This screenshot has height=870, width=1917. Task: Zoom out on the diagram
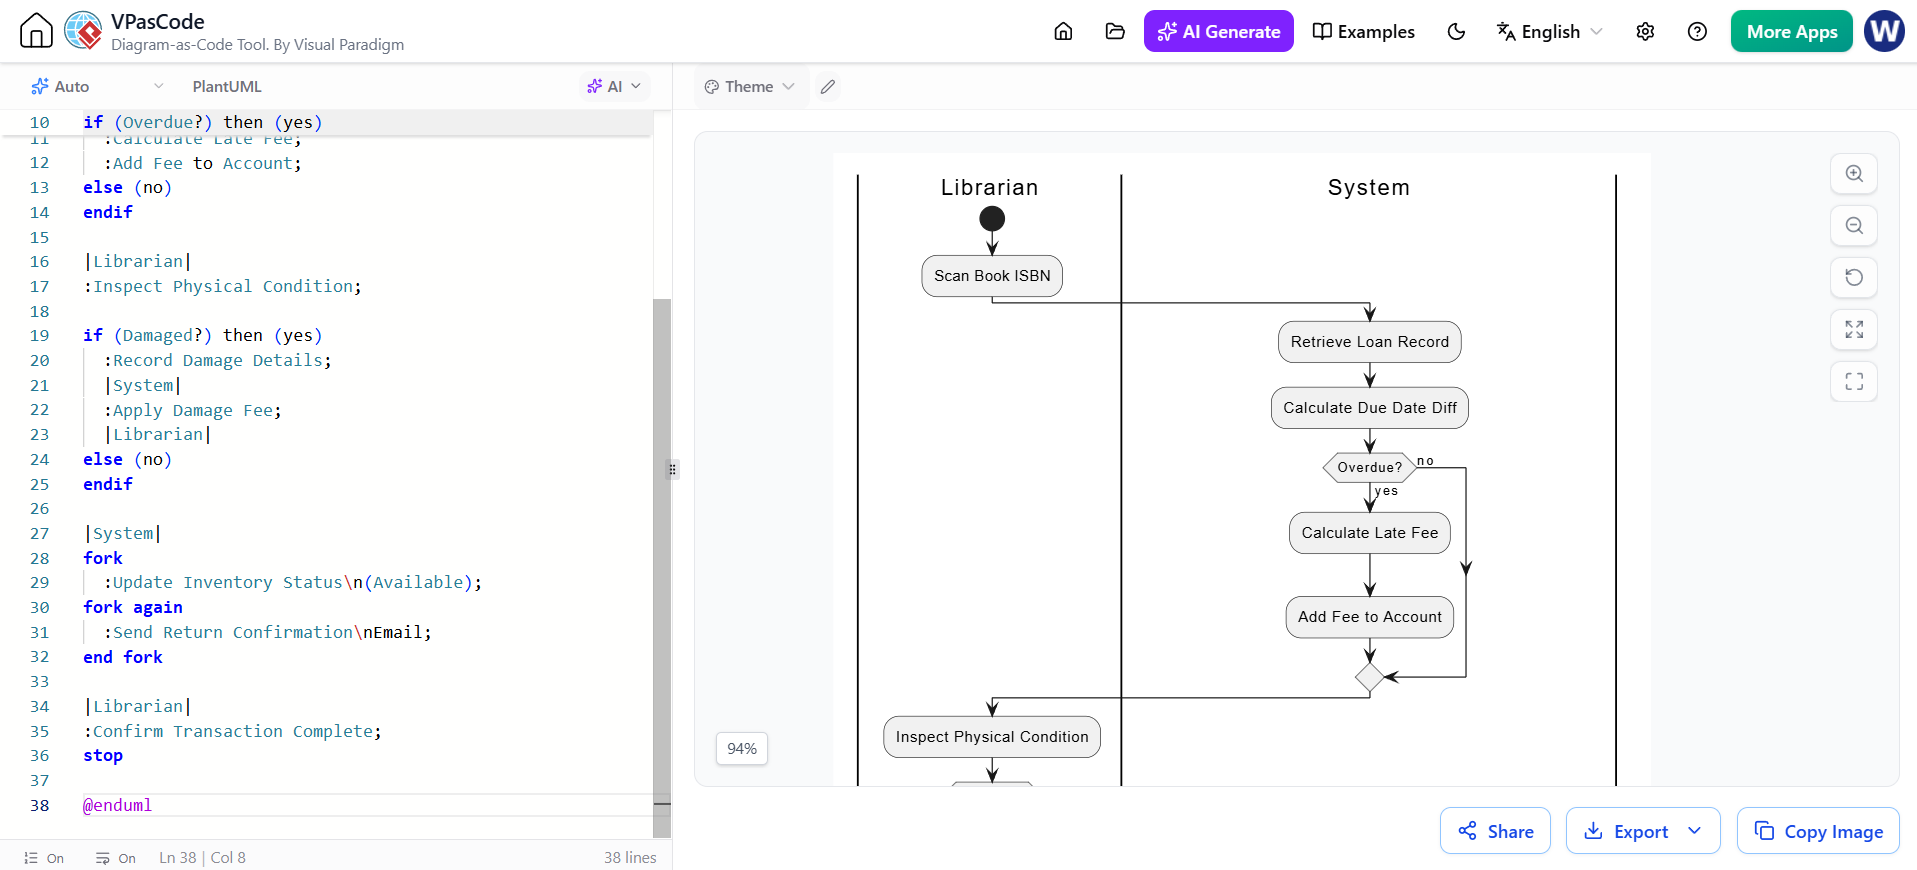[1854, 225]
